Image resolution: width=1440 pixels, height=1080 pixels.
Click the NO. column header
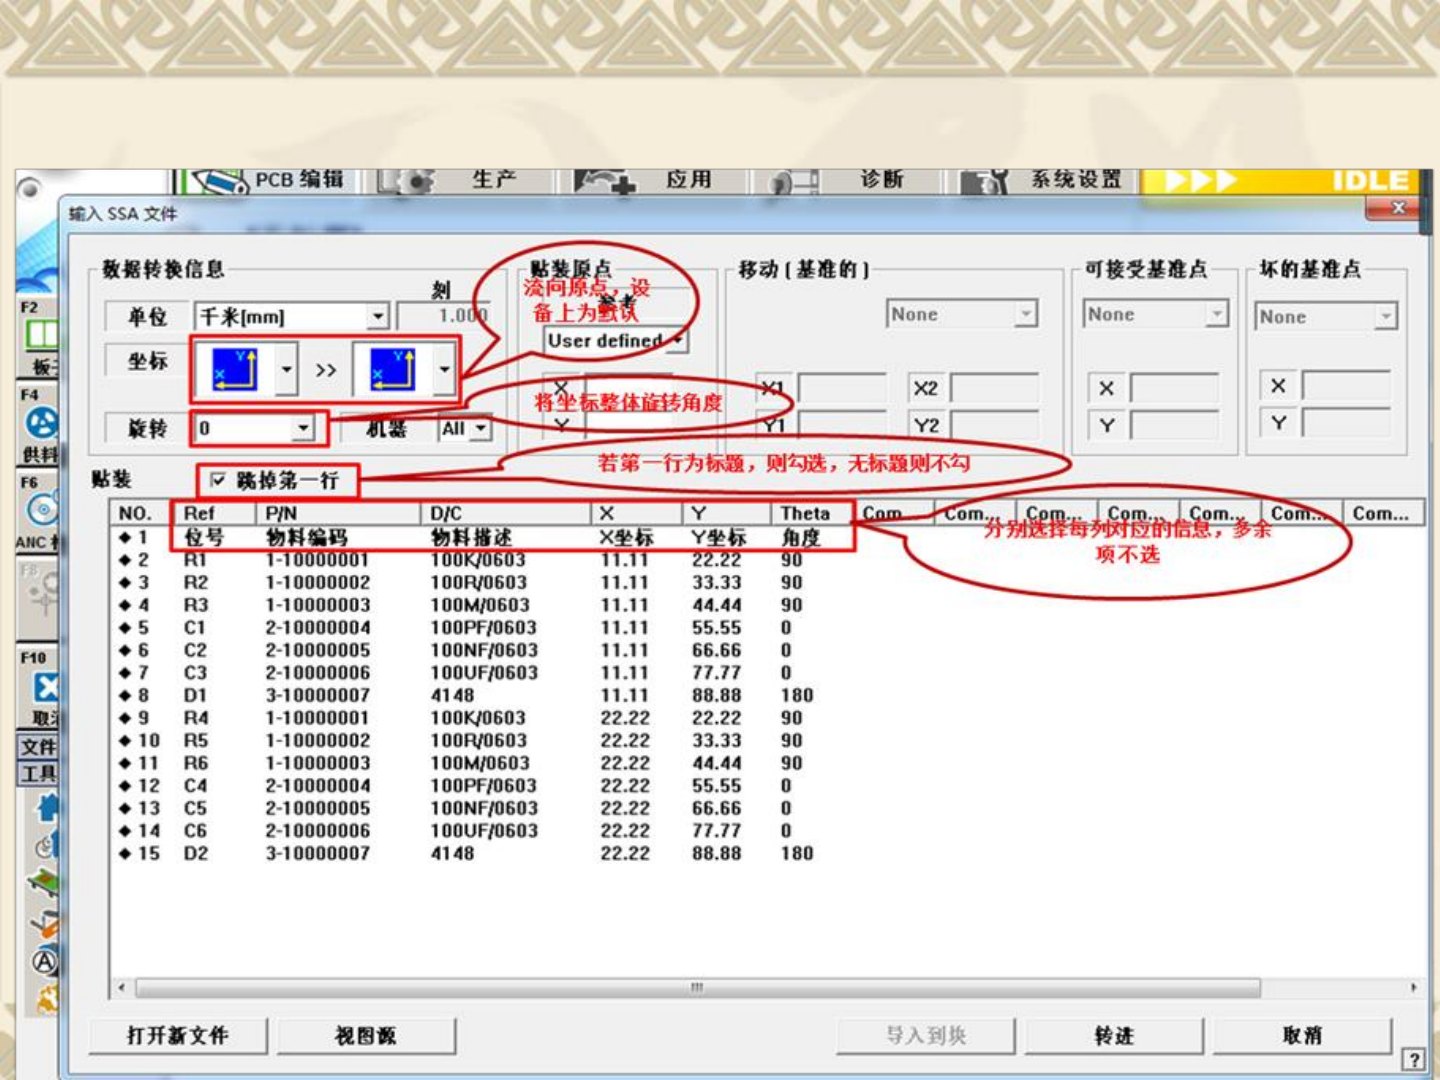tap(141, 513)
